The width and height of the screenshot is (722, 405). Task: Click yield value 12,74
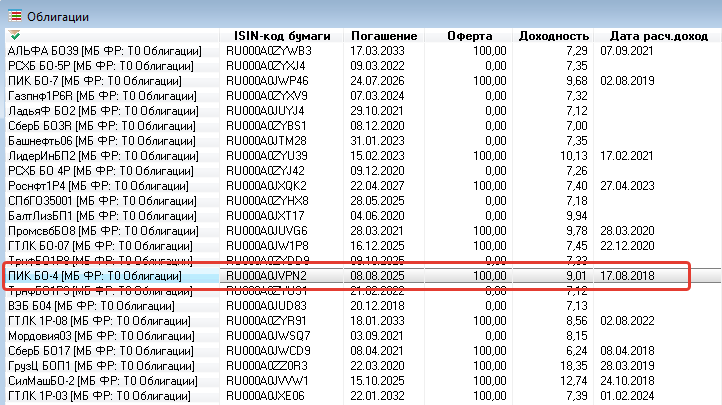[x=574, y=381]
